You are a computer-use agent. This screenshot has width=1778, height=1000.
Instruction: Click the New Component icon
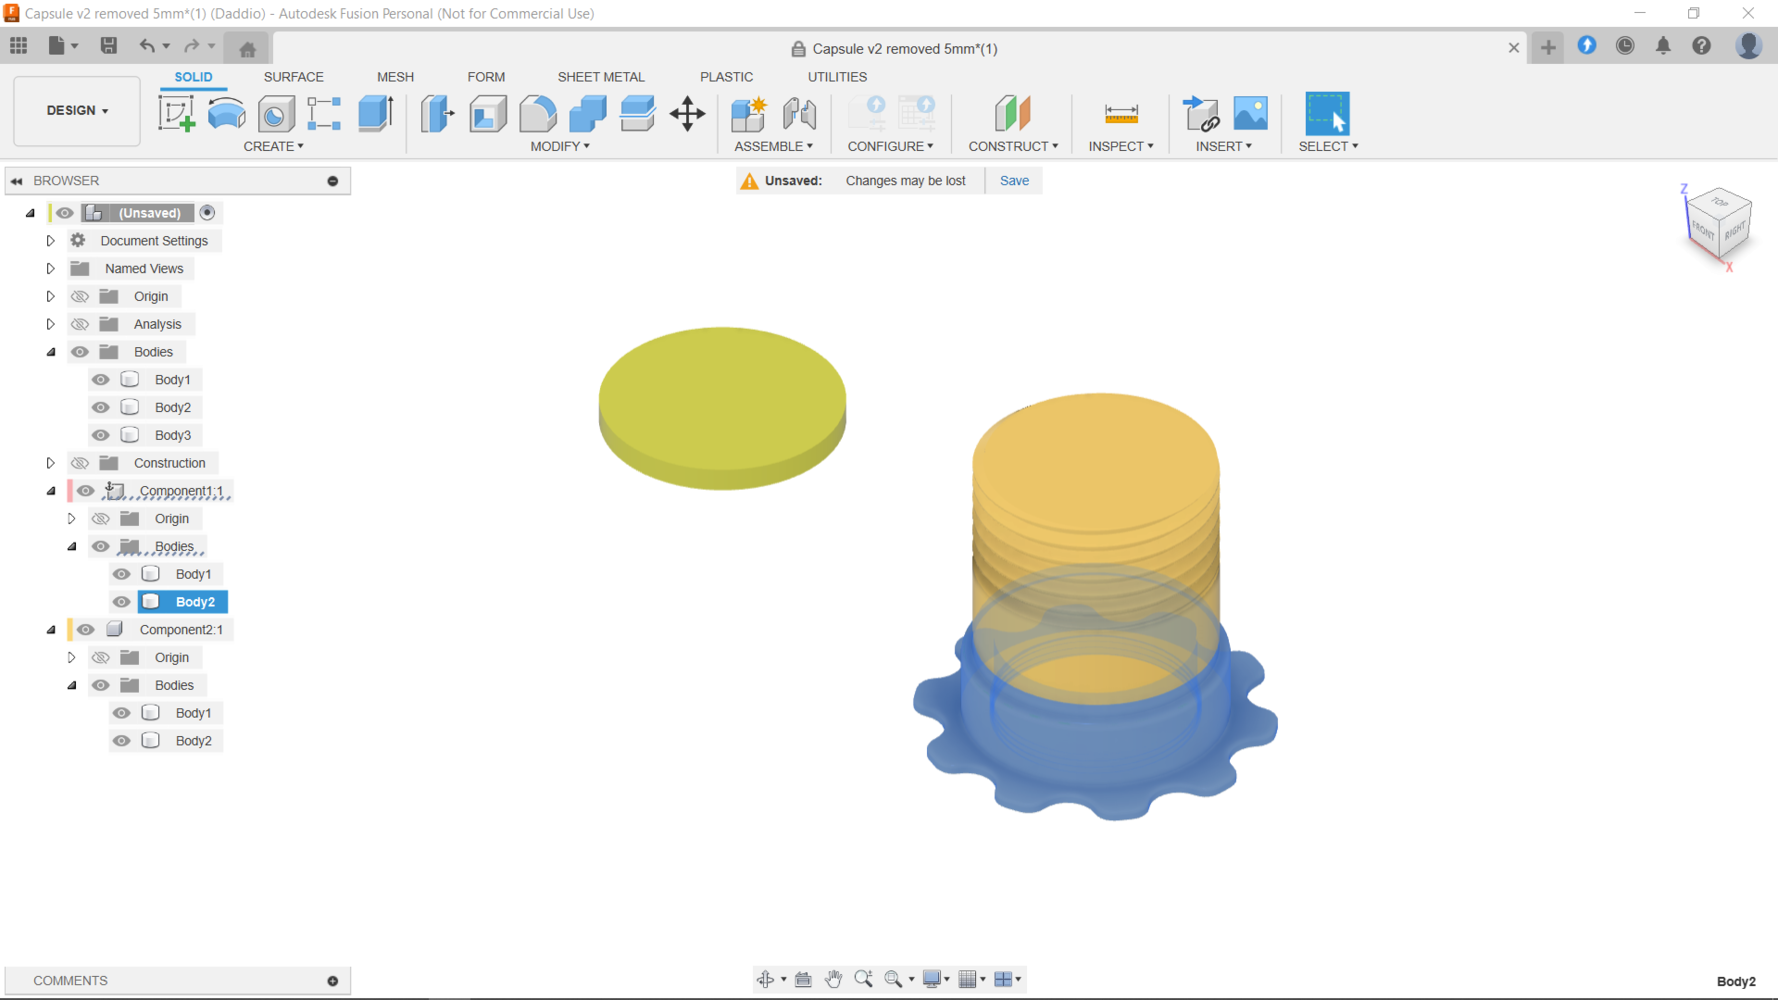748,113
